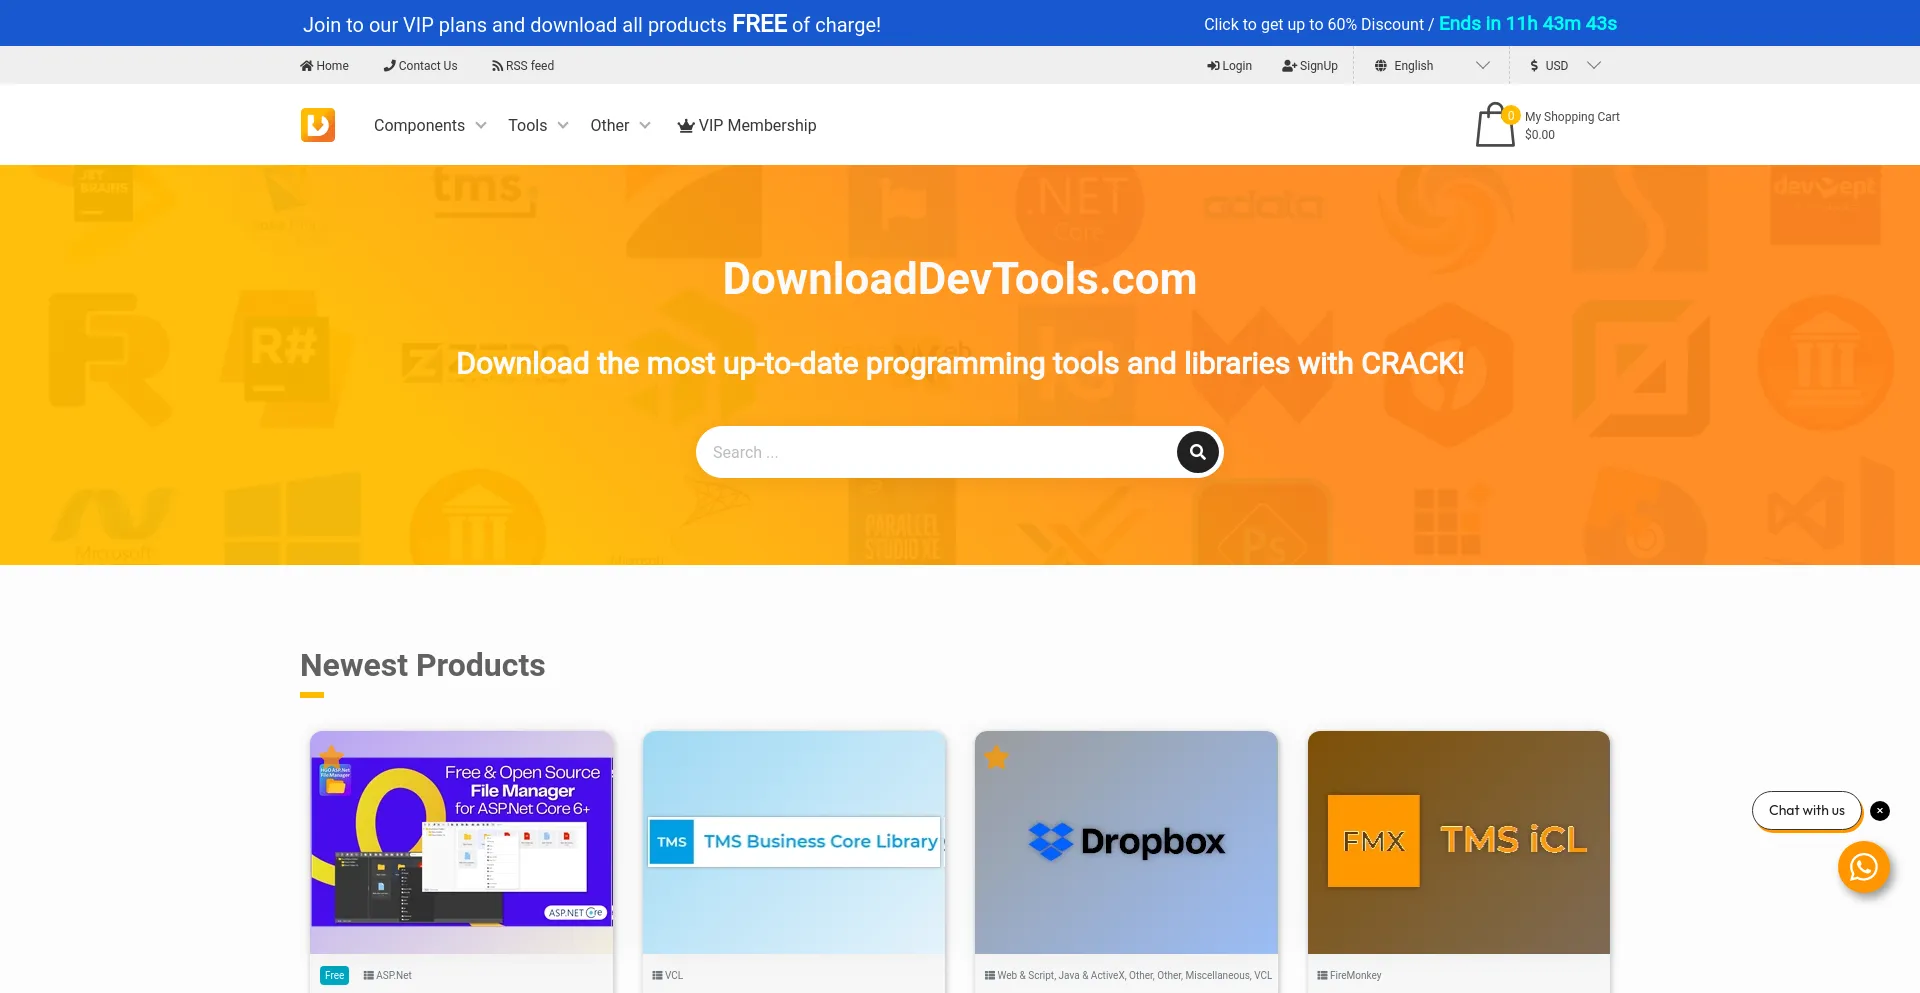Click the SignUp user-plus icon
The image size is (1920, 993).
pyautogui.click(x=1289, y=66)
